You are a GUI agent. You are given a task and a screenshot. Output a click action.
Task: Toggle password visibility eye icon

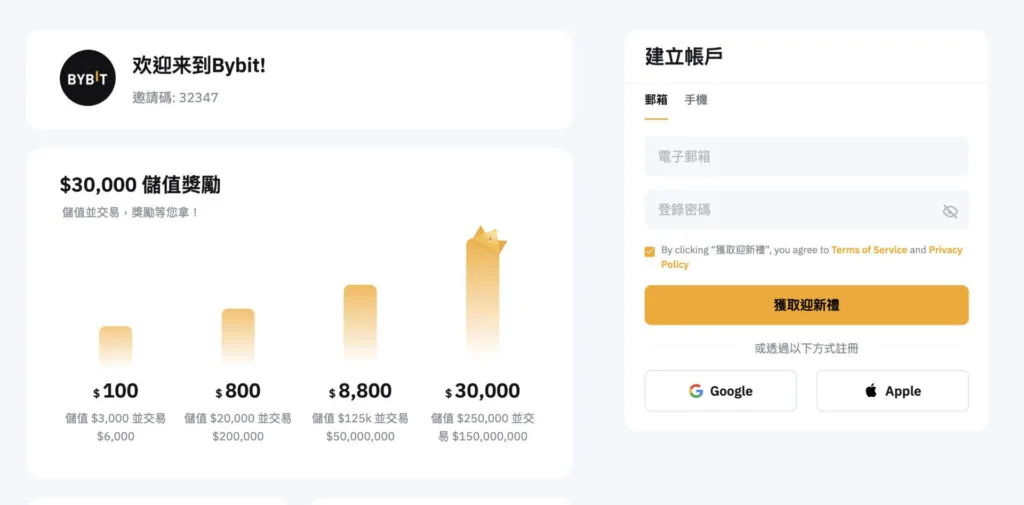pos(950,211)
